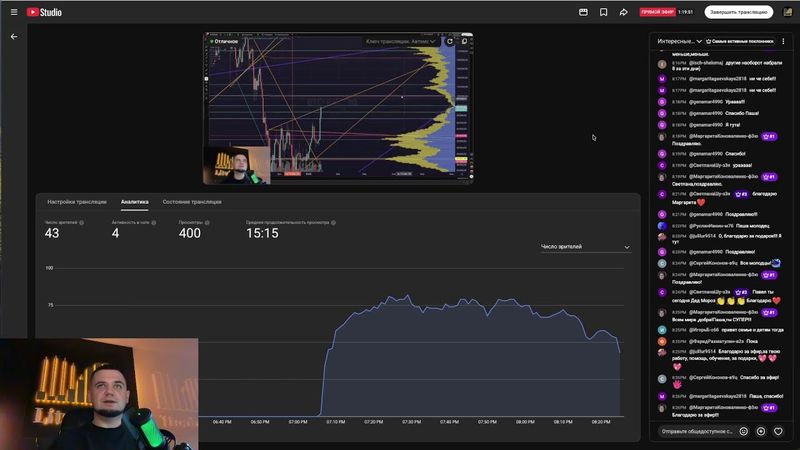Refresh the stream preview player

(x=450, y=41)
